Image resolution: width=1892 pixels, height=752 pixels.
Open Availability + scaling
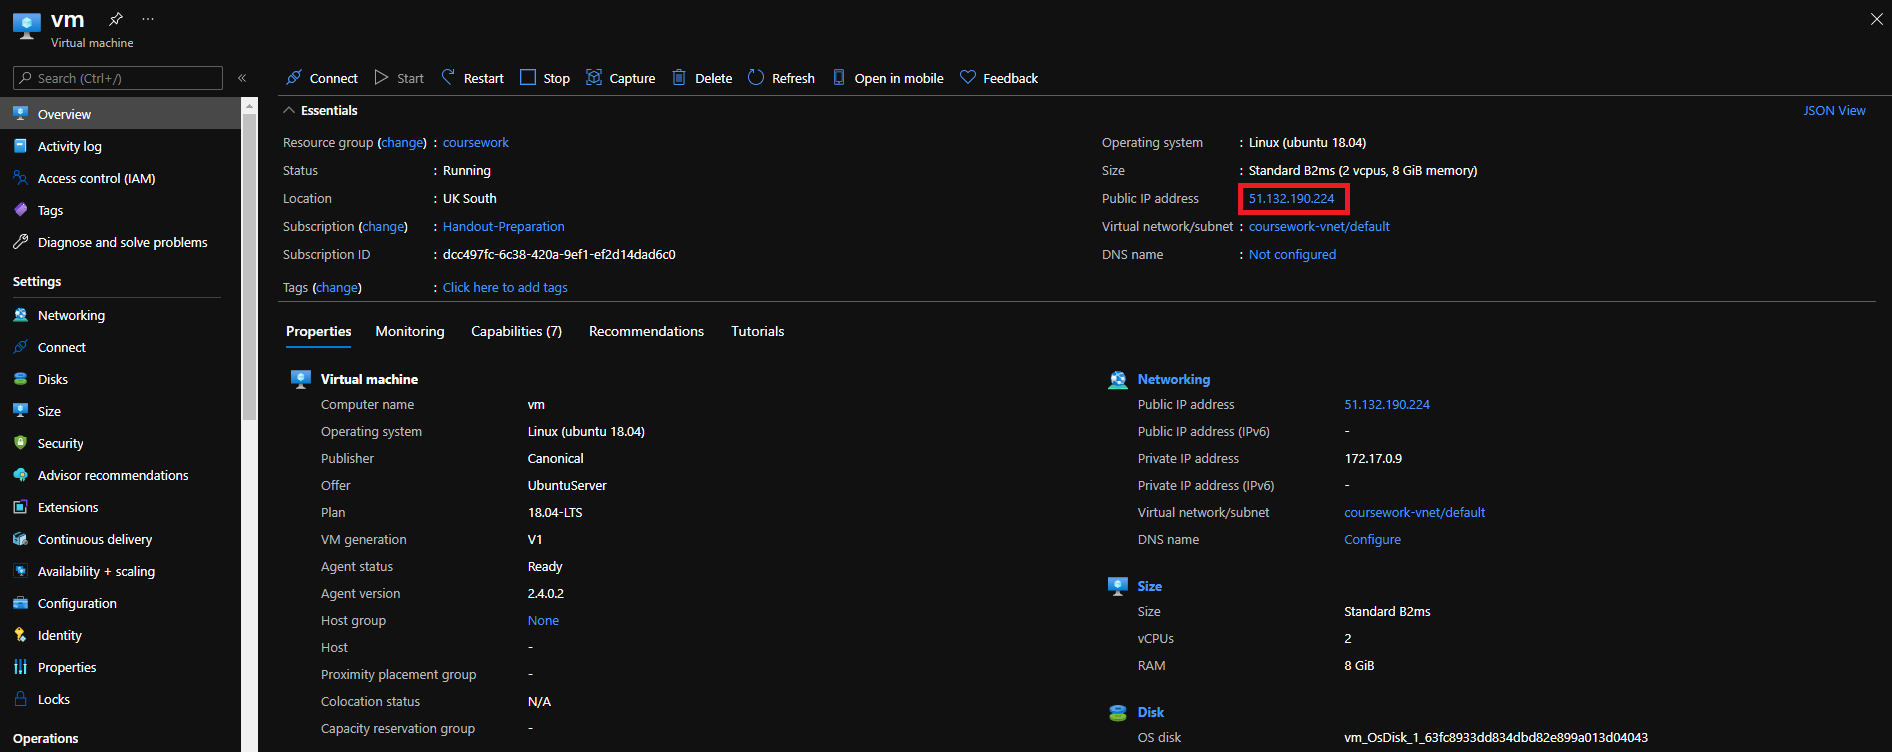click(120, 571)
